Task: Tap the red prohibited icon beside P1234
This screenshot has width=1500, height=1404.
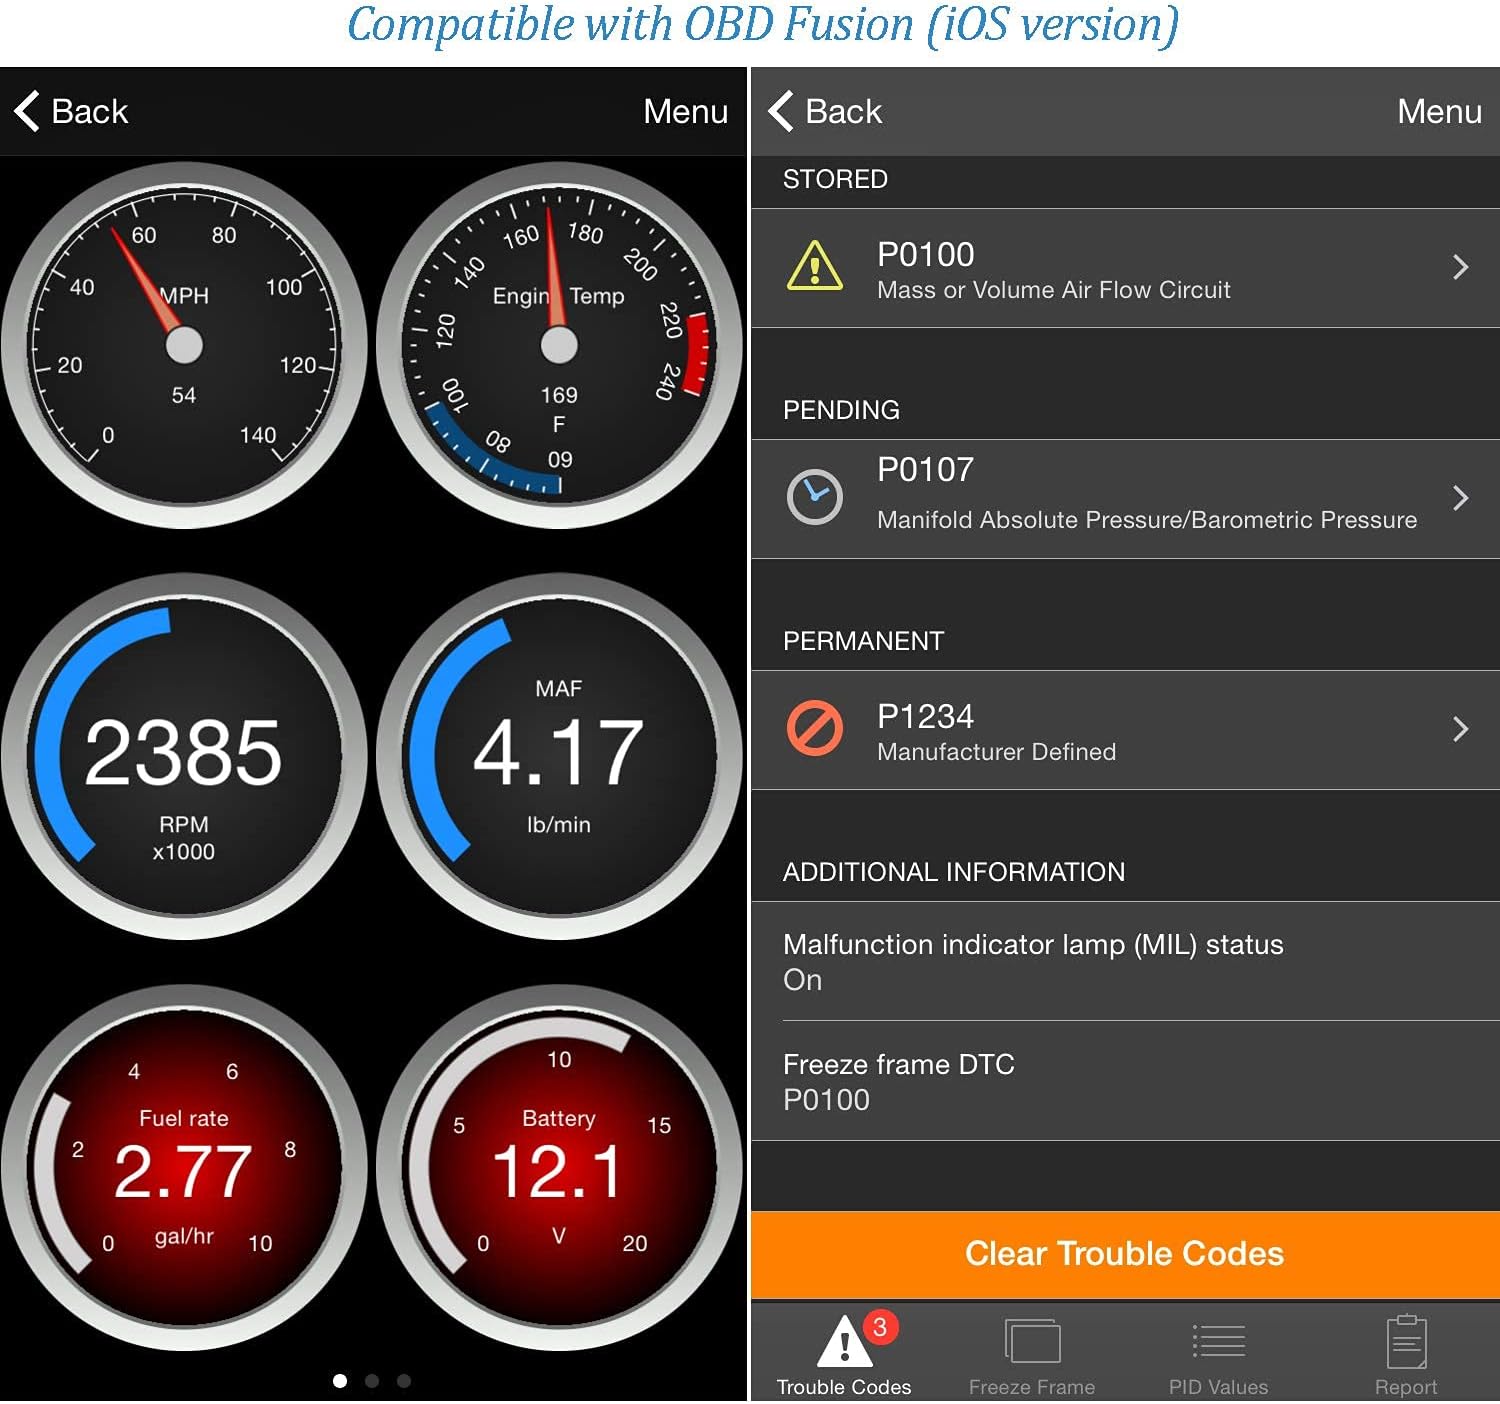Action: click(814, 728)
